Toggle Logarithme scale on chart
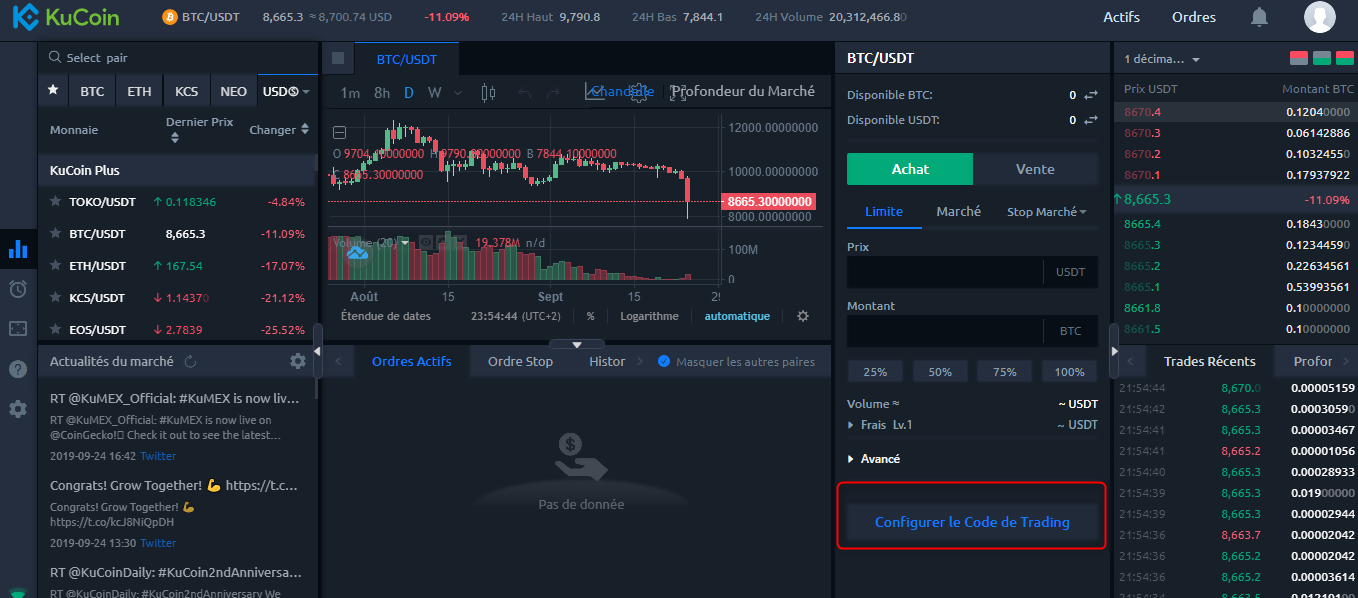Viewport: 1358px width, 598px height. coord(649,316)
